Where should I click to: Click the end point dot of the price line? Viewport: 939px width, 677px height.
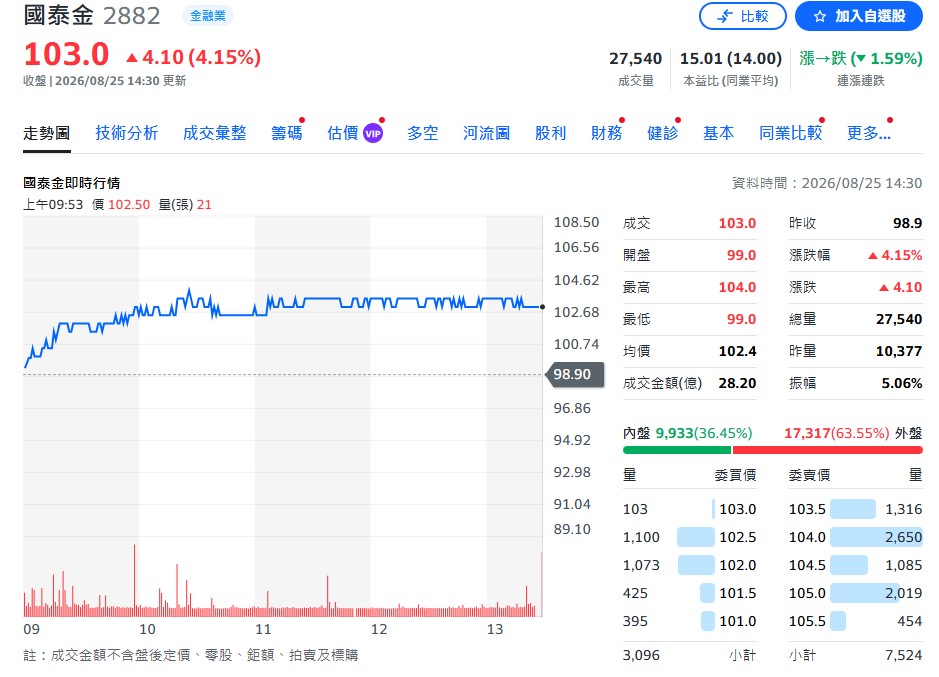543,307
